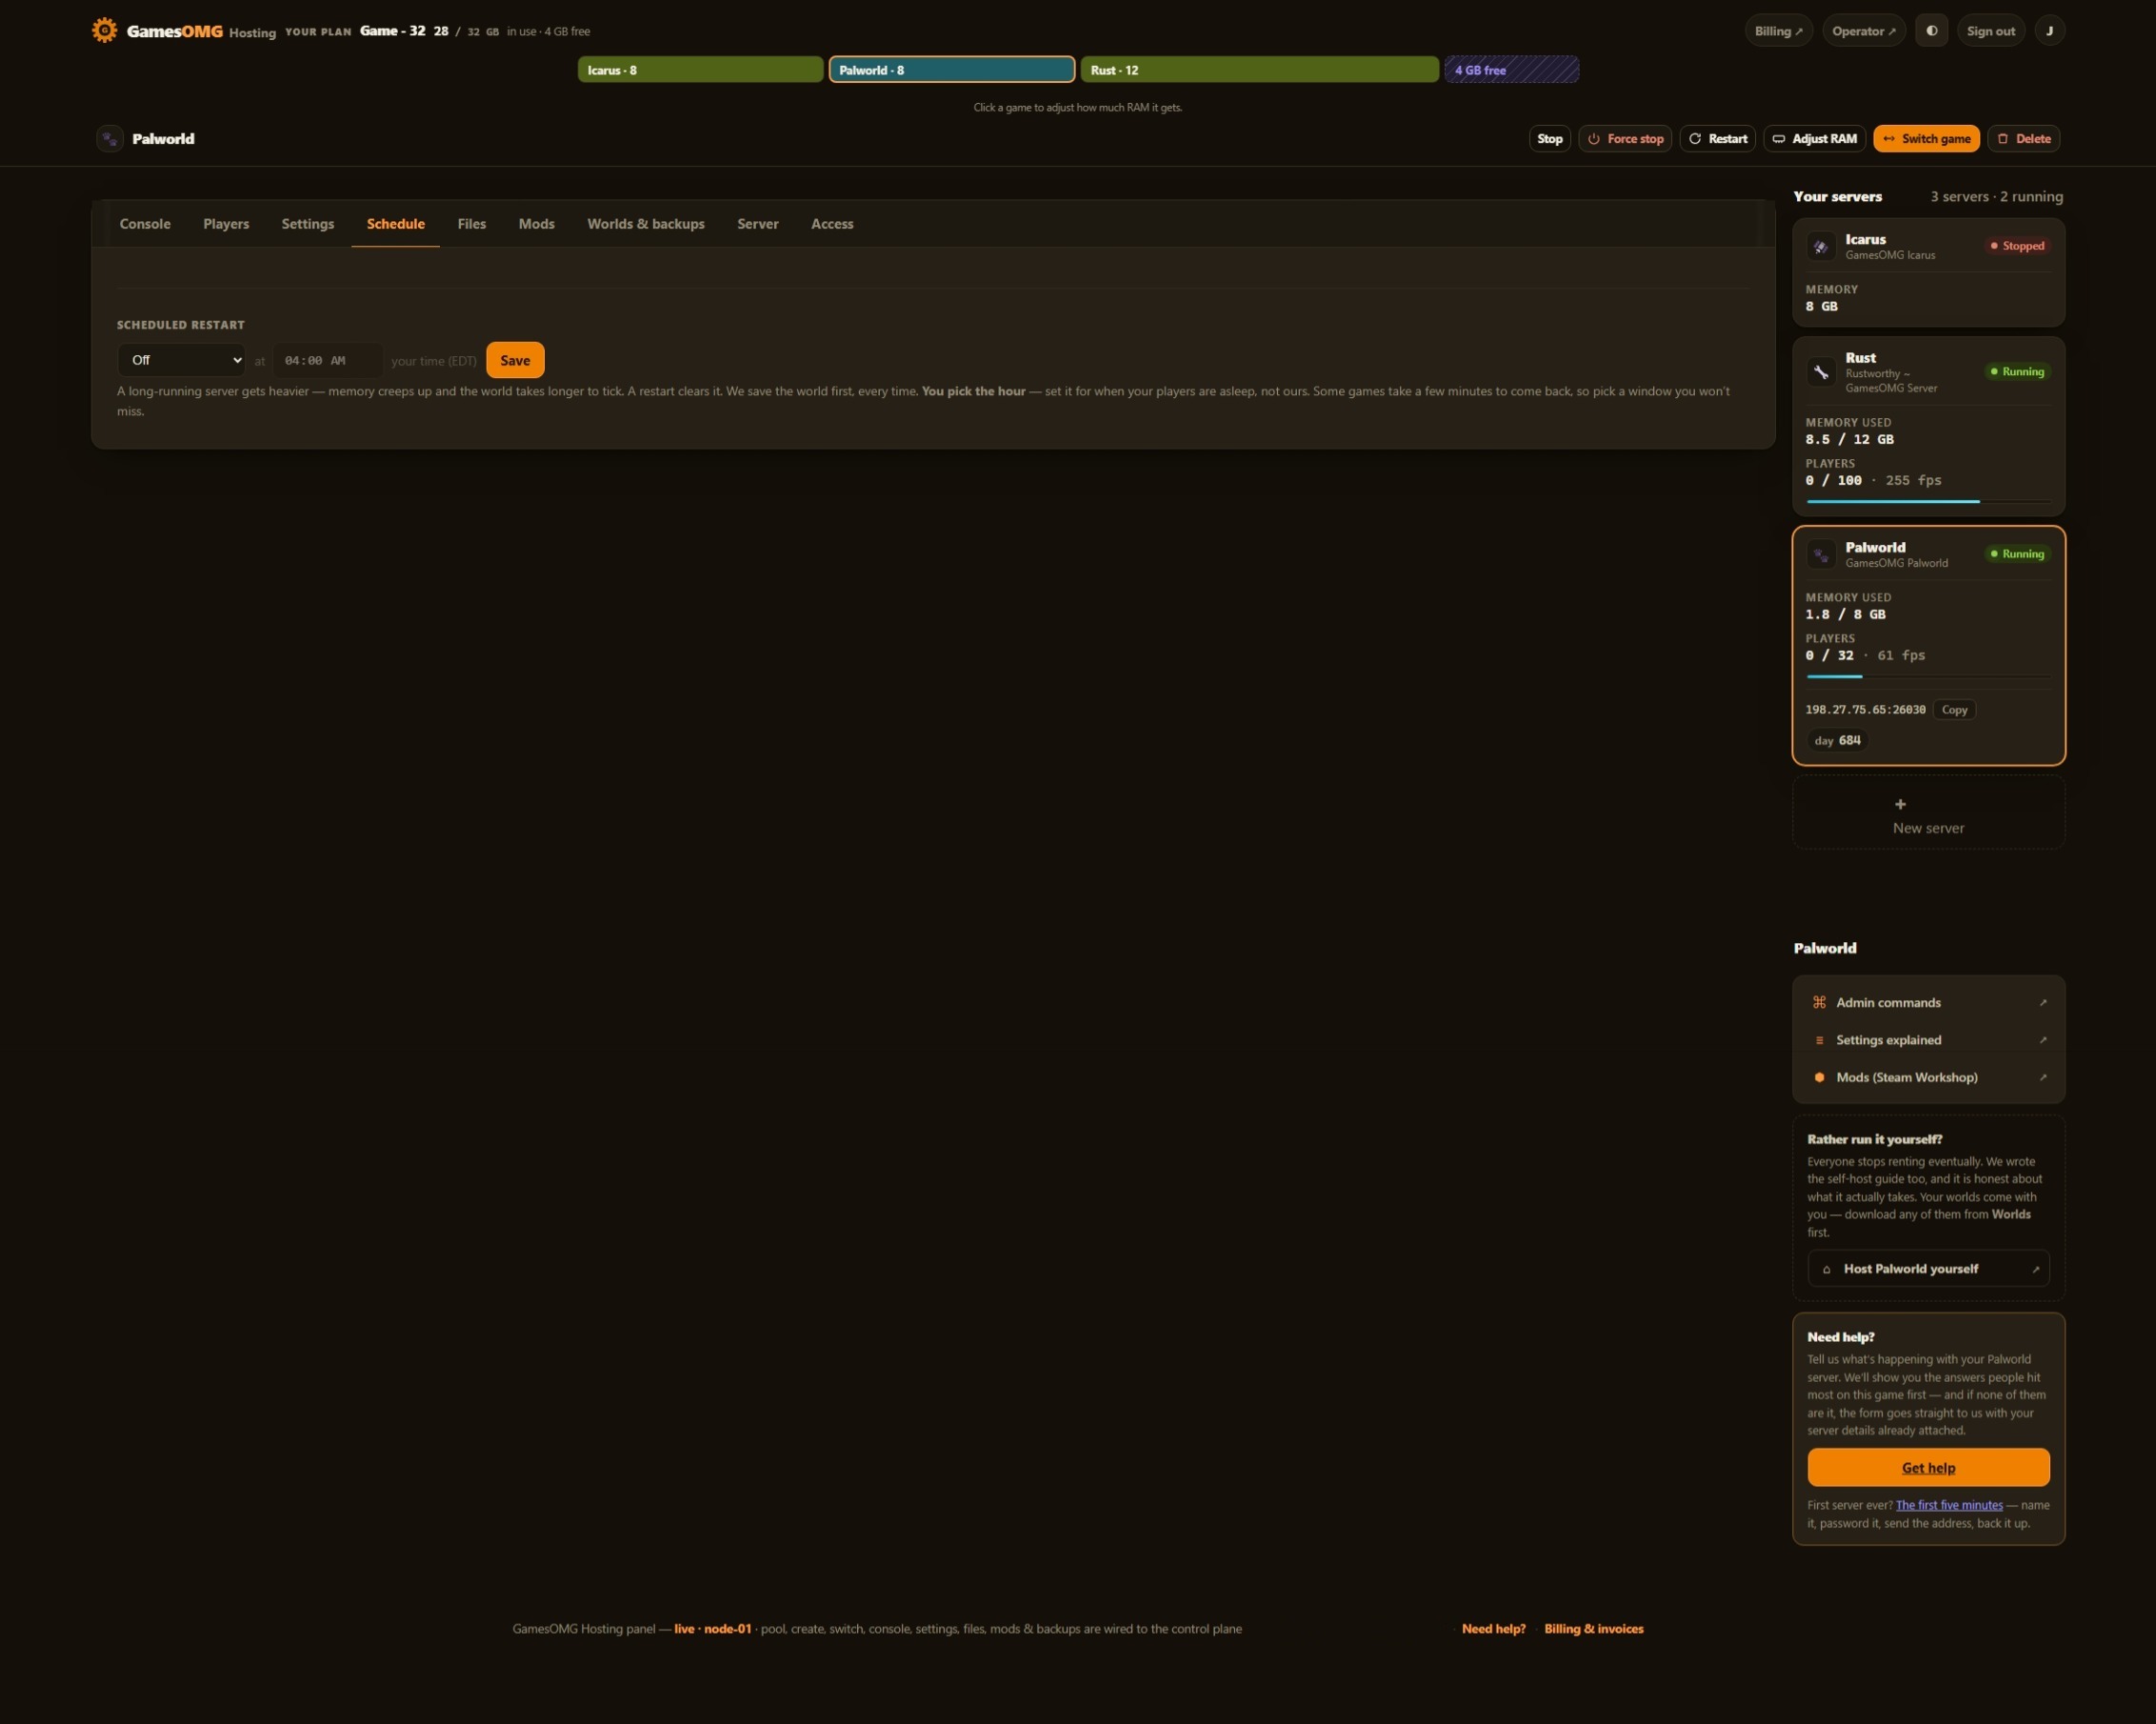Open The first five minutes link

coord(1949,1505)
